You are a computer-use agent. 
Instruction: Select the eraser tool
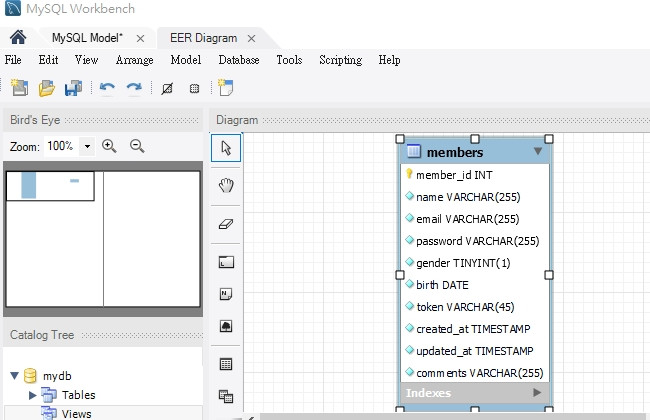click(226, 224)
